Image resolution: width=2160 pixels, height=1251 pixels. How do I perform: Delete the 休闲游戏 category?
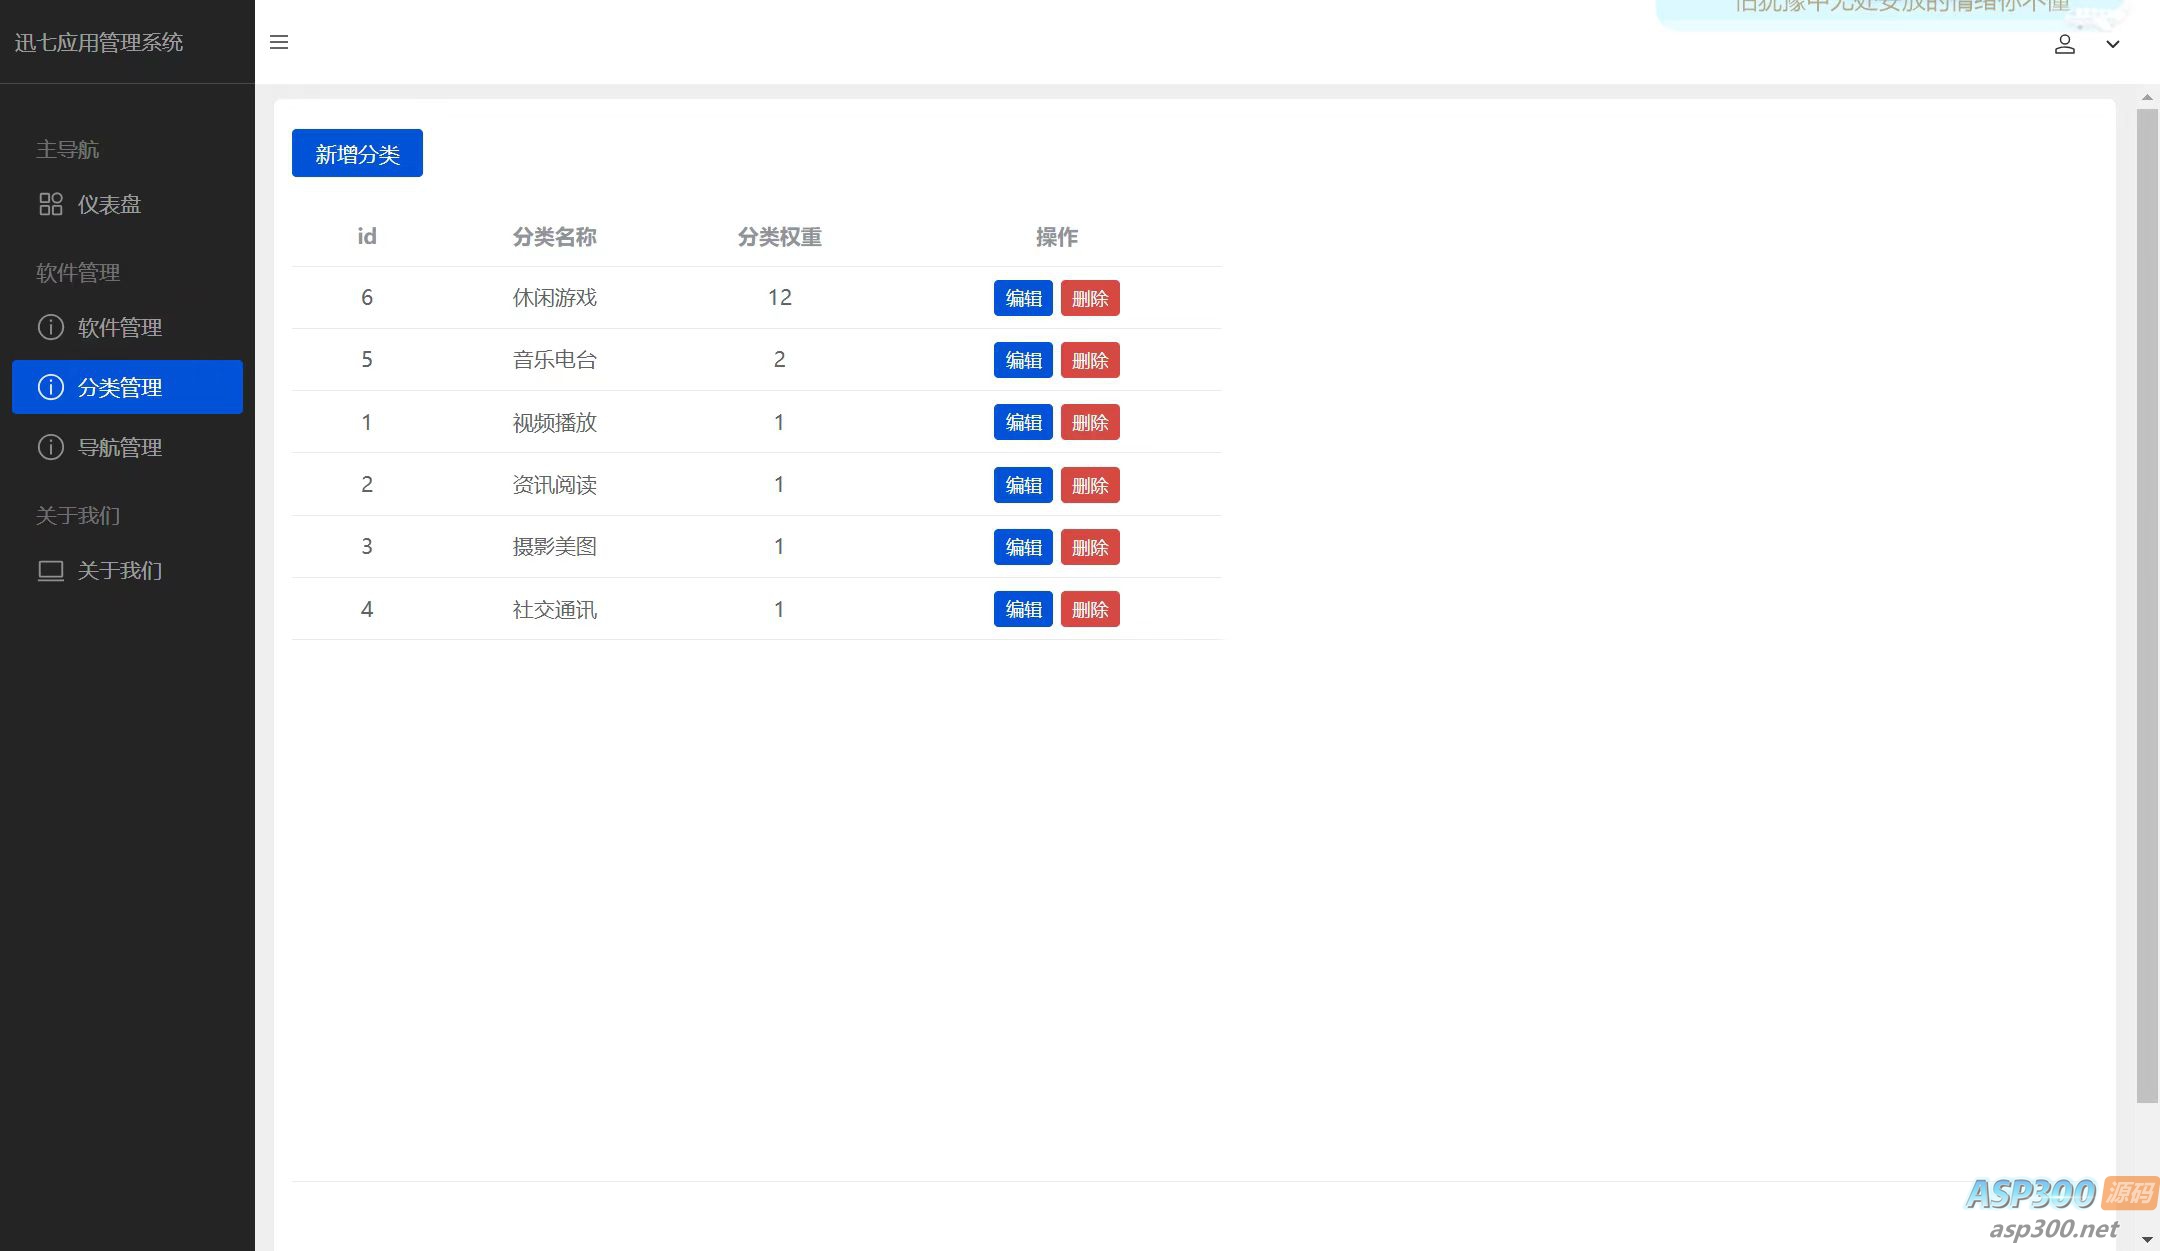(1090, 298)
